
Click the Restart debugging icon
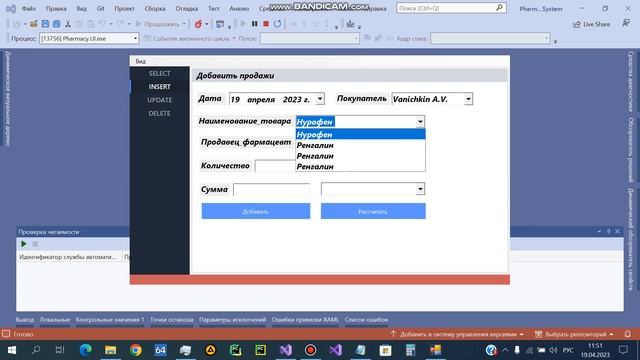[277, 24]
